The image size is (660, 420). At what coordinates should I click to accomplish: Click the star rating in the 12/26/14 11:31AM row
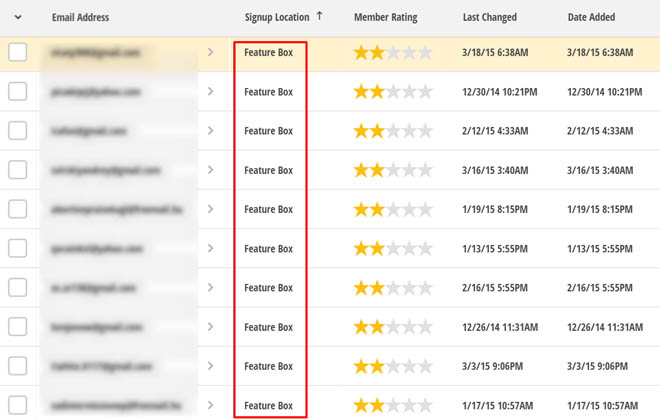[x=392, y=328]
